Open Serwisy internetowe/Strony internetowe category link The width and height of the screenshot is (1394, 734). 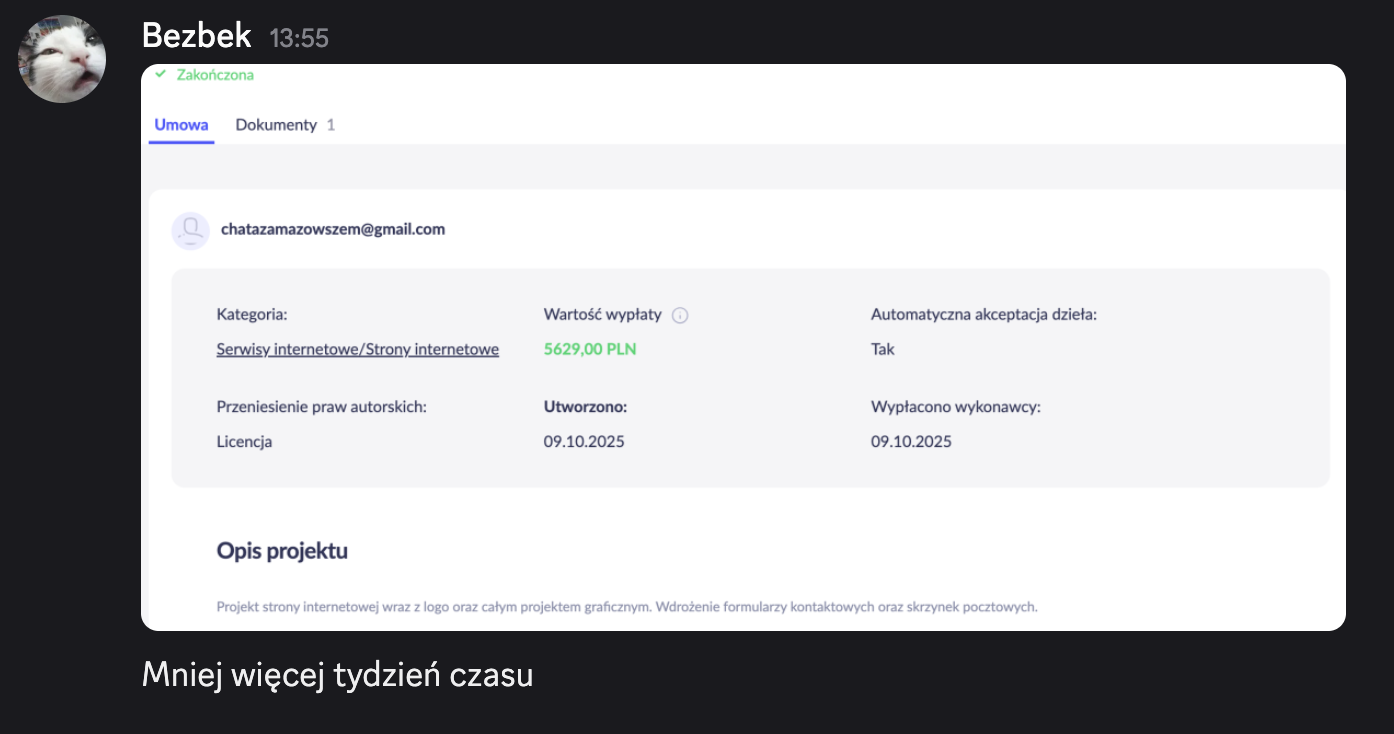[357, 349]
